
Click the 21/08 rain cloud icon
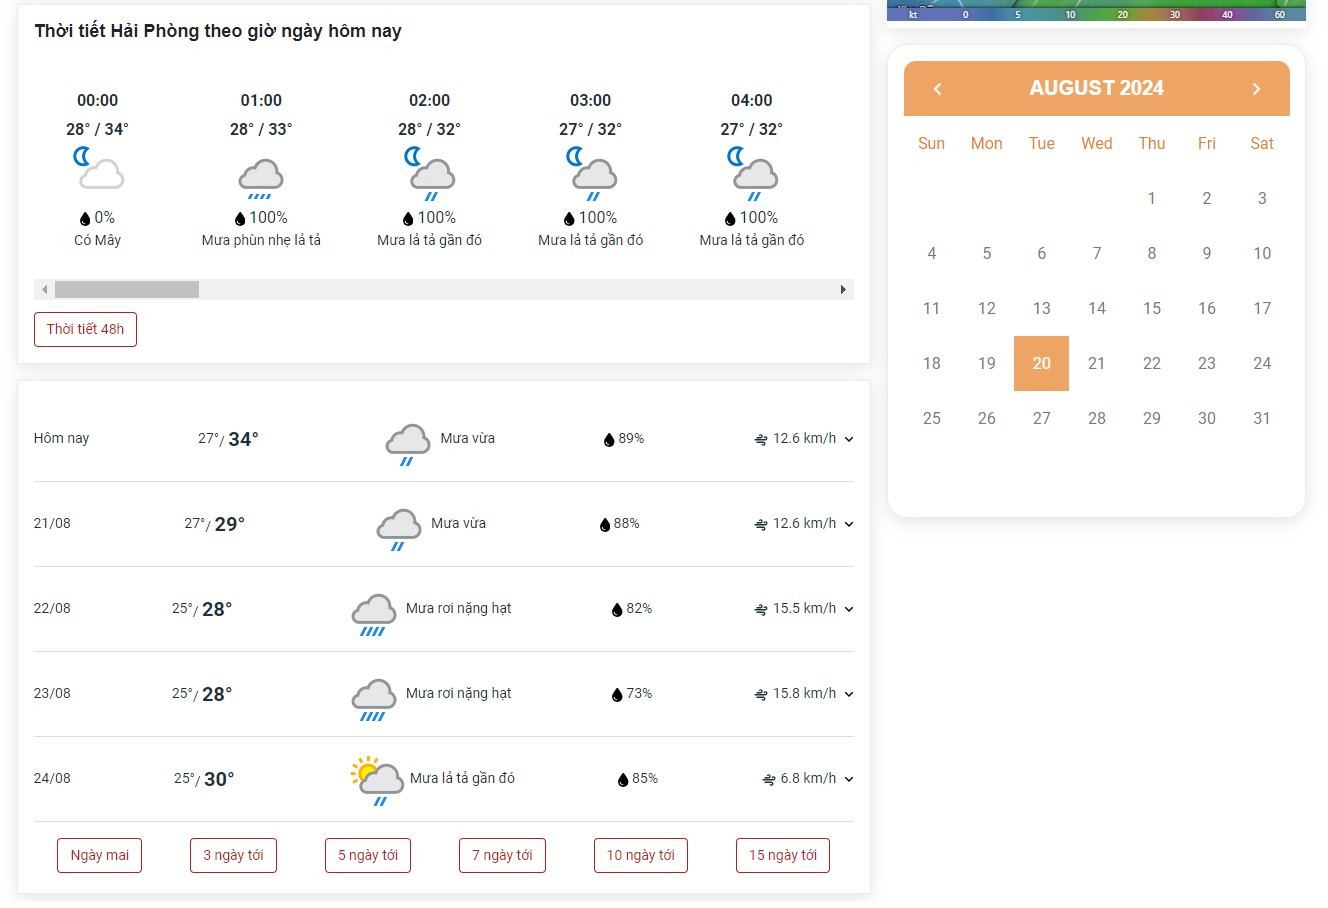pyautogui.click(x=399, y=529)
